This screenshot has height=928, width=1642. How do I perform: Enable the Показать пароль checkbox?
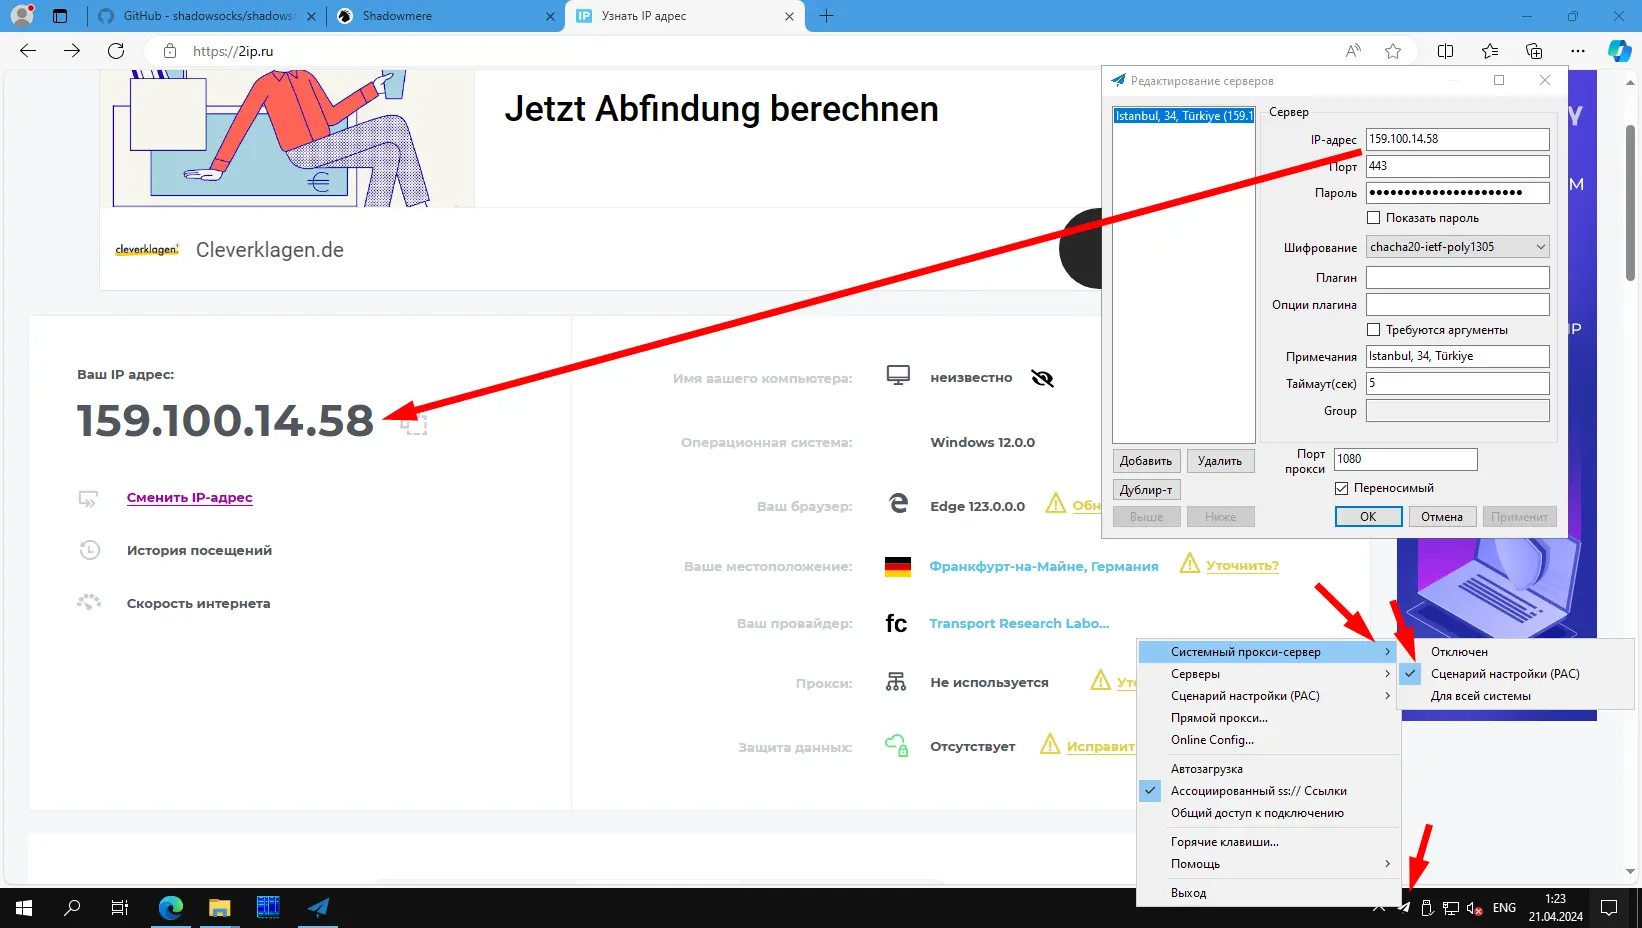coord(1374,218)
